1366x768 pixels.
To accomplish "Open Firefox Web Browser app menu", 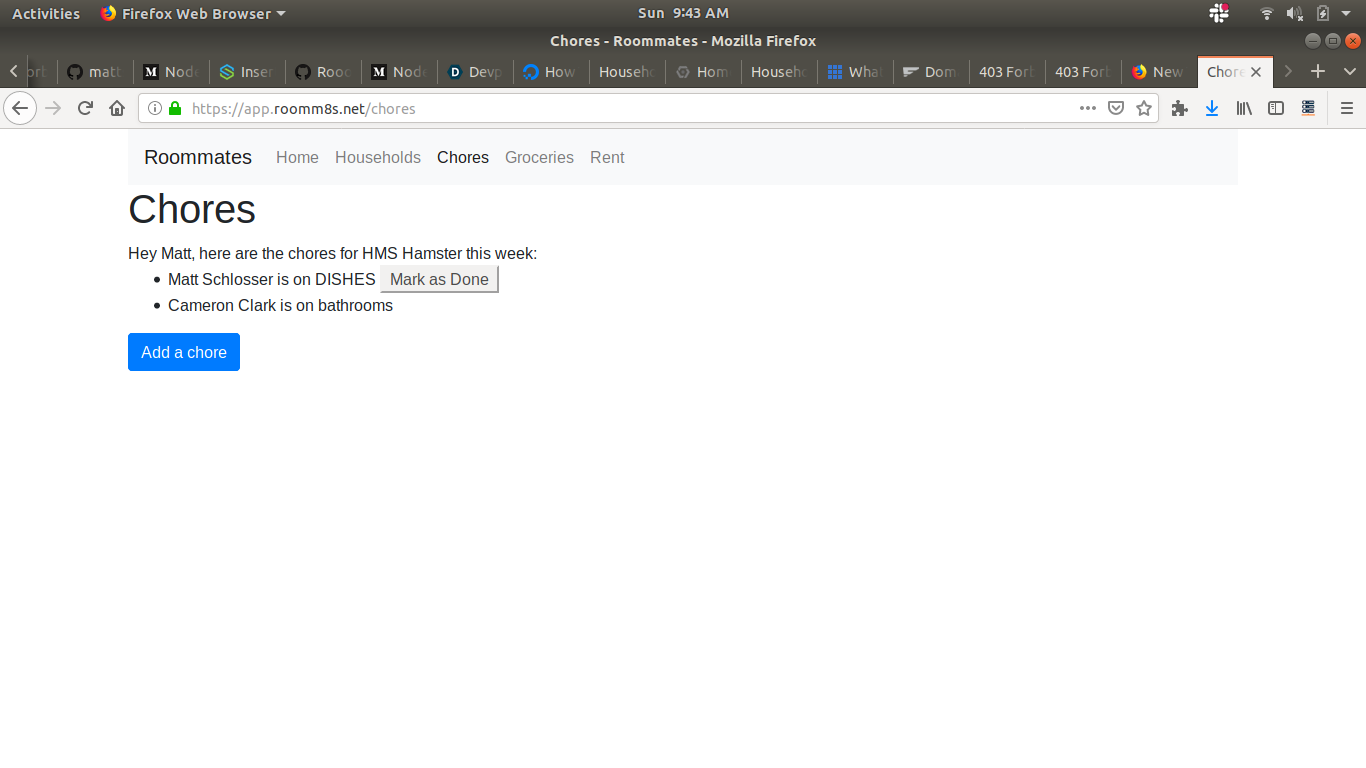I will click(193, 13).
